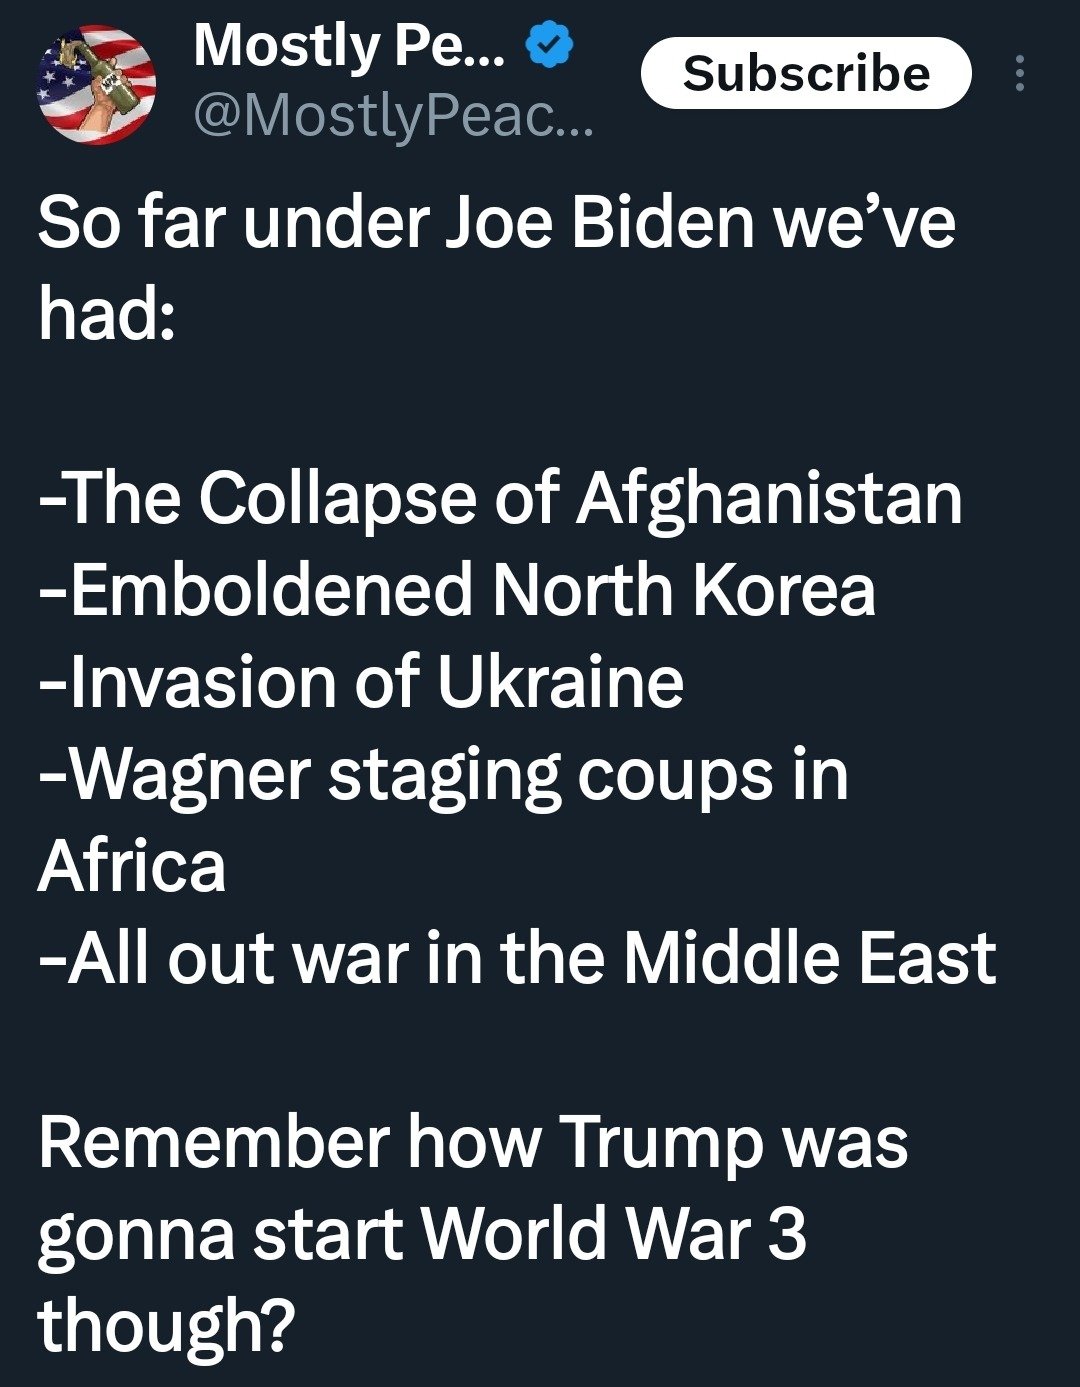Select 'All out war in the Middle East'

[x=517, y=958]
